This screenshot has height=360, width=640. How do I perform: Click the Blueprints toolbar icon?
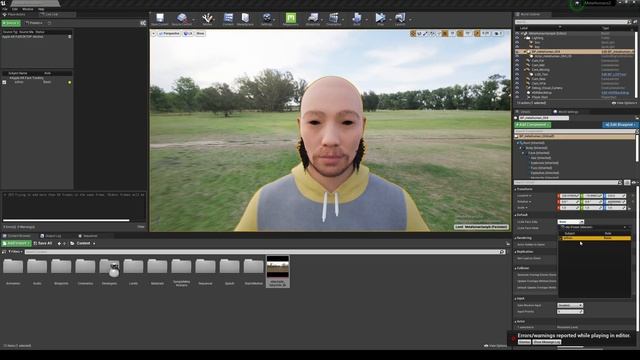tap(313, 19)
